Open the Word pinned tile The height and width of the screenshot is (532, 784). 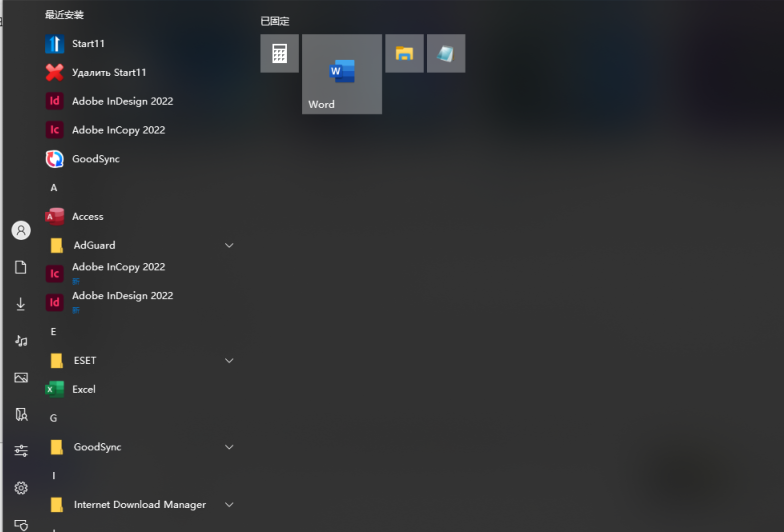click(342, 74)
